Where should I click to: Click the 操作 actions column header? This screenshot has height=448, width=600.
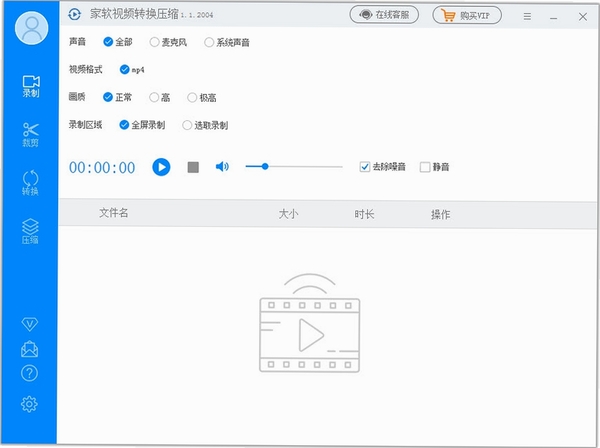440,214
